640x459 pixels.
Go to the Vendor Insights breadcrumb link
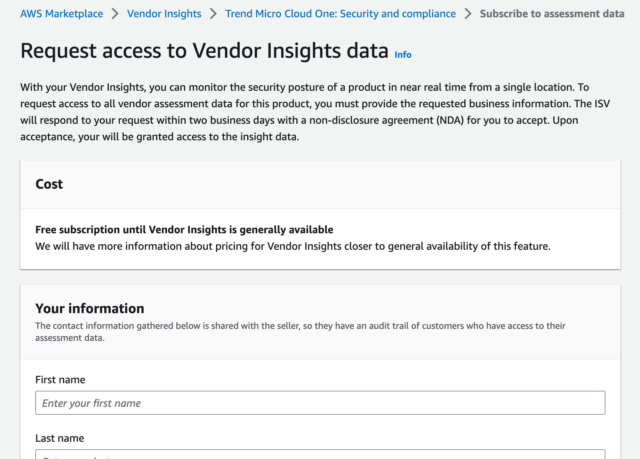tap(164, 14)
